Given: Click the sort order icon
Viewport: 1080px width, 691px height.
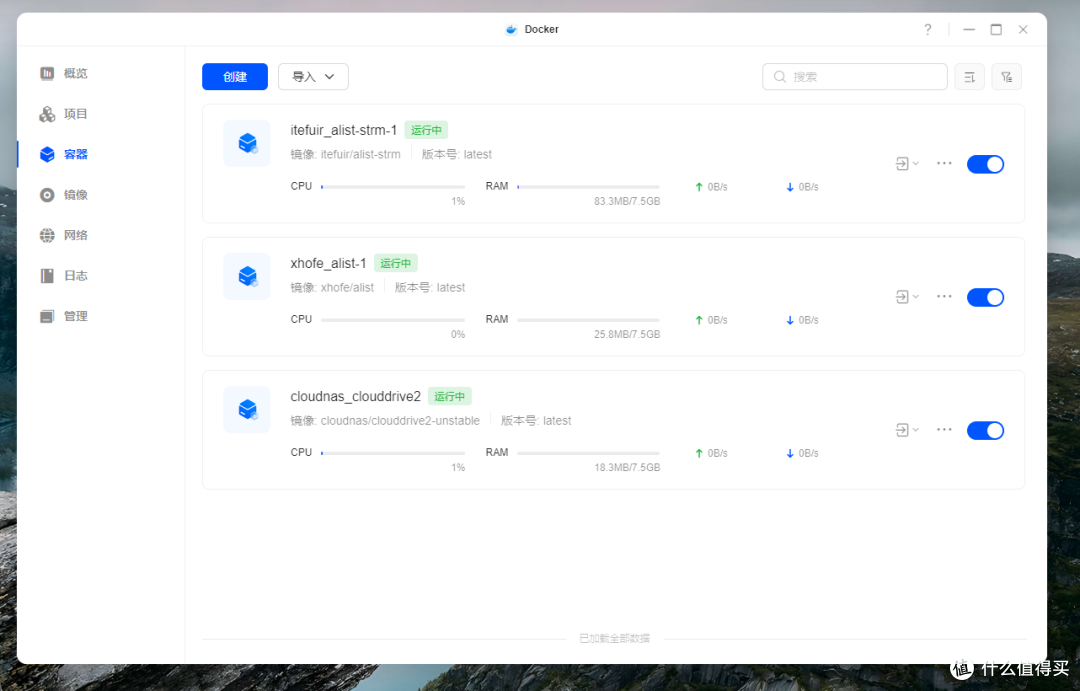Looking at the screenshot, I should point(970,76).
